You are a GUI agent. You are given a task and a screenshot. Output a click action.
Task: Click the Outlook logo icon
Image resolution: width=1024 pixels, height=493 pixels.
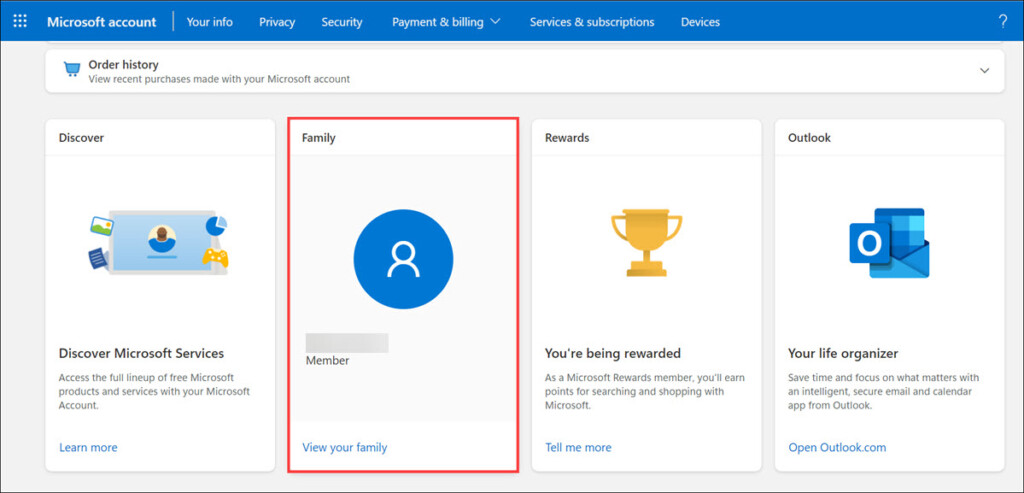889,243
